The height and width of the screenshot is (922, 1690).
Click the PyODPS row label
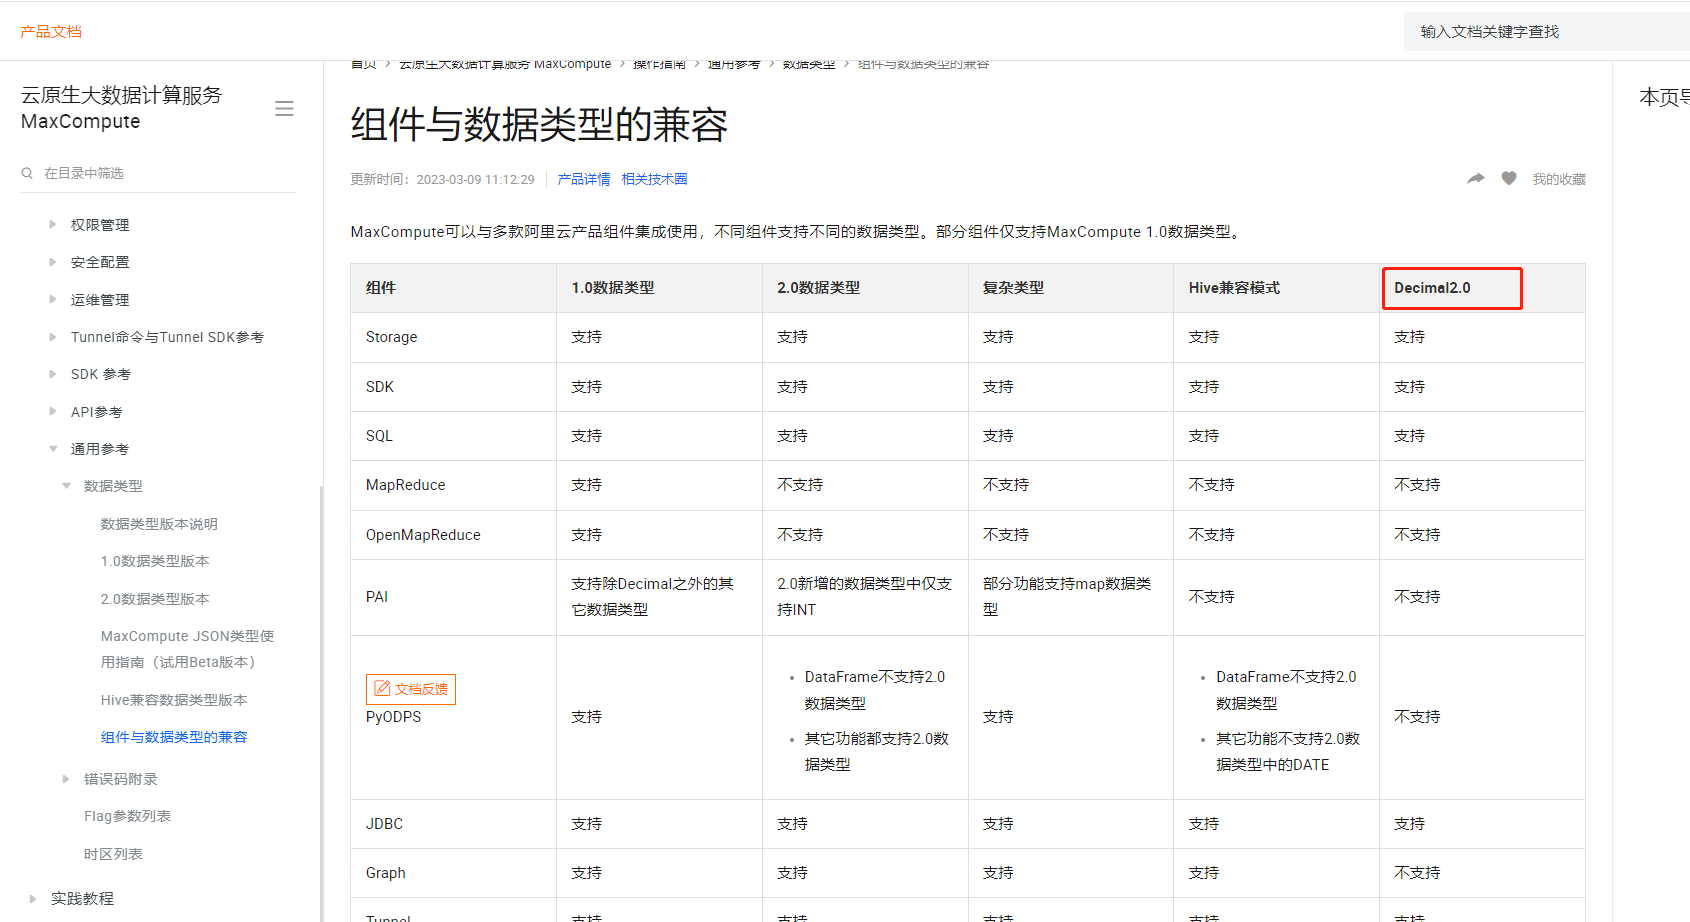[x=393, y=717]
